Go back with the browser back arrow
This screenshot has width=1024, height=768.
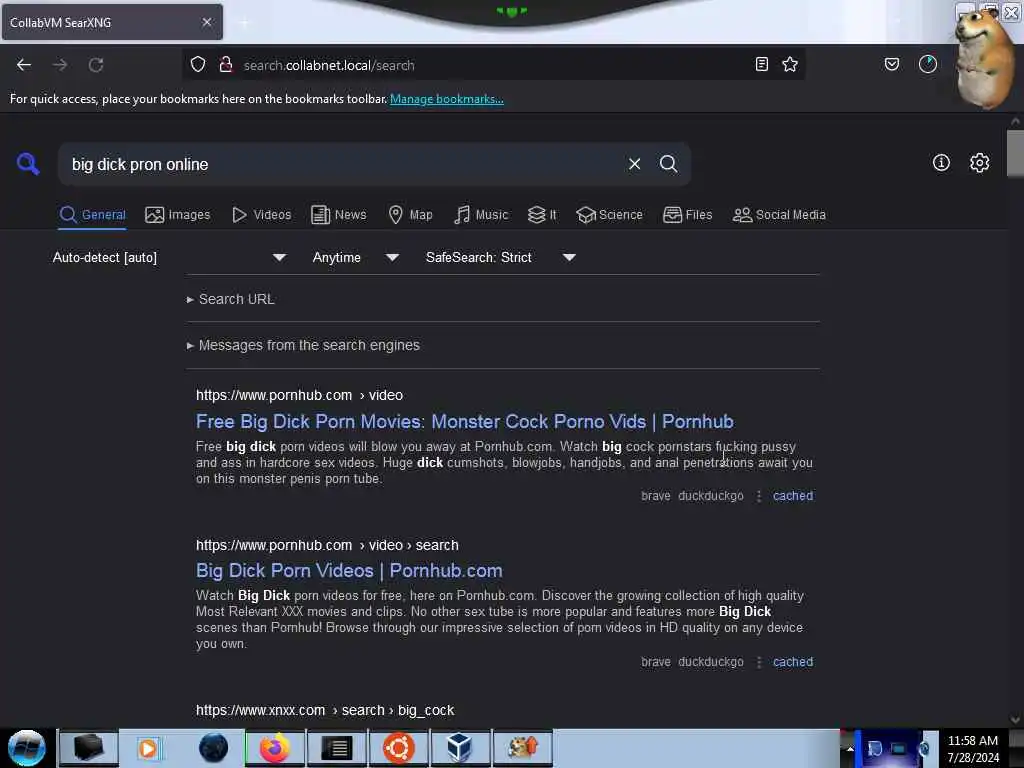24,65
